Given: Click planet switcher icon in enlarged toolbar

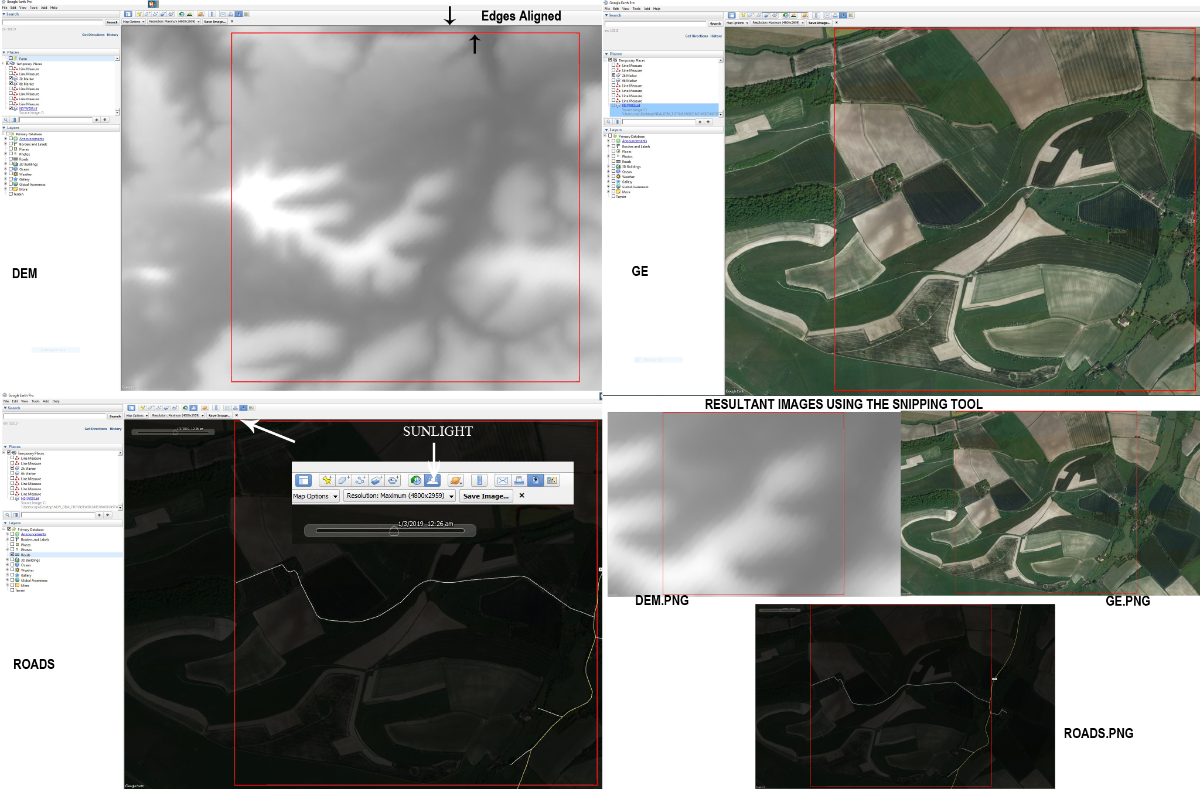Looking at the screenshot, I should point(456,481).
